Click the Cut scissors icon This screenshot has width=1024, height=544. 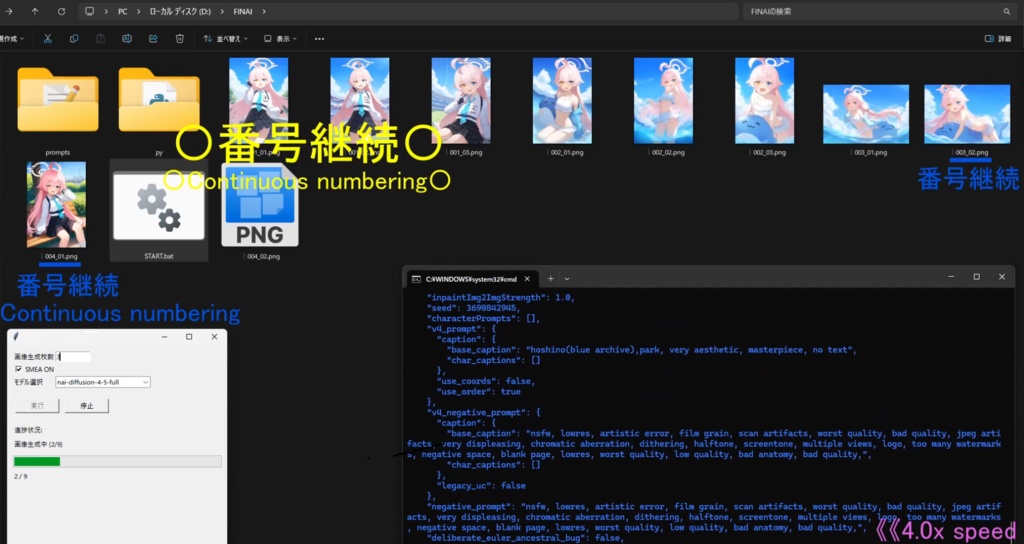48,39
